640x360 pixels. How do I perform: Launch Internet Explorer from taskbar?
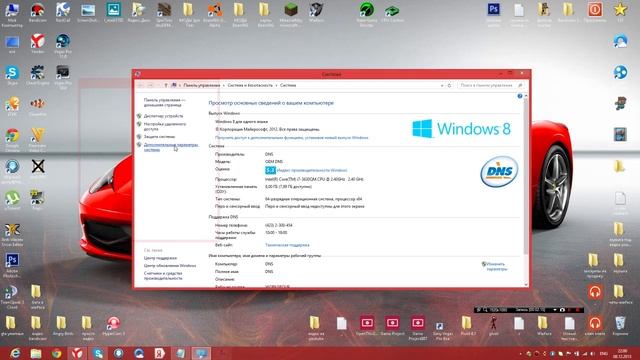[x=15, y=353]
